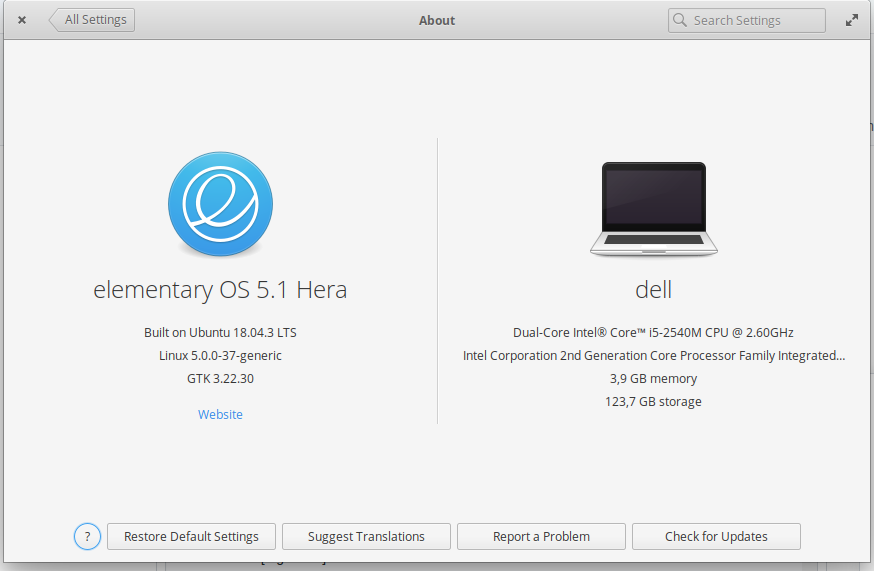Select the Dual-Core Intel Core i5-2540M CPU text
874x571 pixels.
pos(653,332)
